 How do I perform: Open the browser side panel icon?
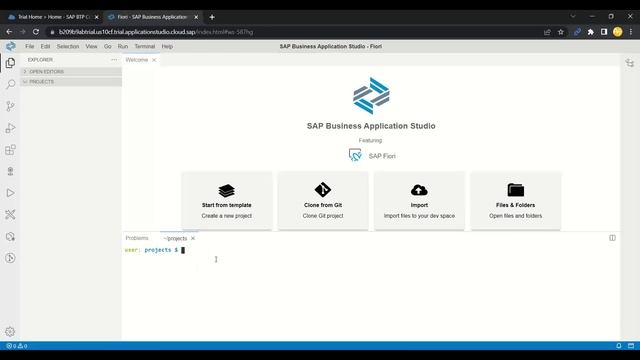[x=604, y=32]
